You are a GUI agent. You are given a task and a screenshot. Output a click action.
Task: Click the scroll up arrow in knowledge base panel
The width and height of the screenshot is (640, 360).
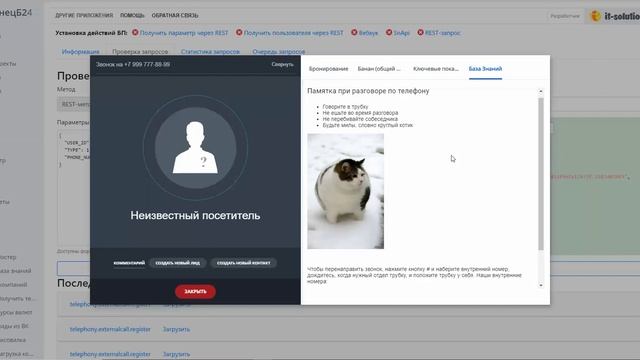[x=541, y=91]
